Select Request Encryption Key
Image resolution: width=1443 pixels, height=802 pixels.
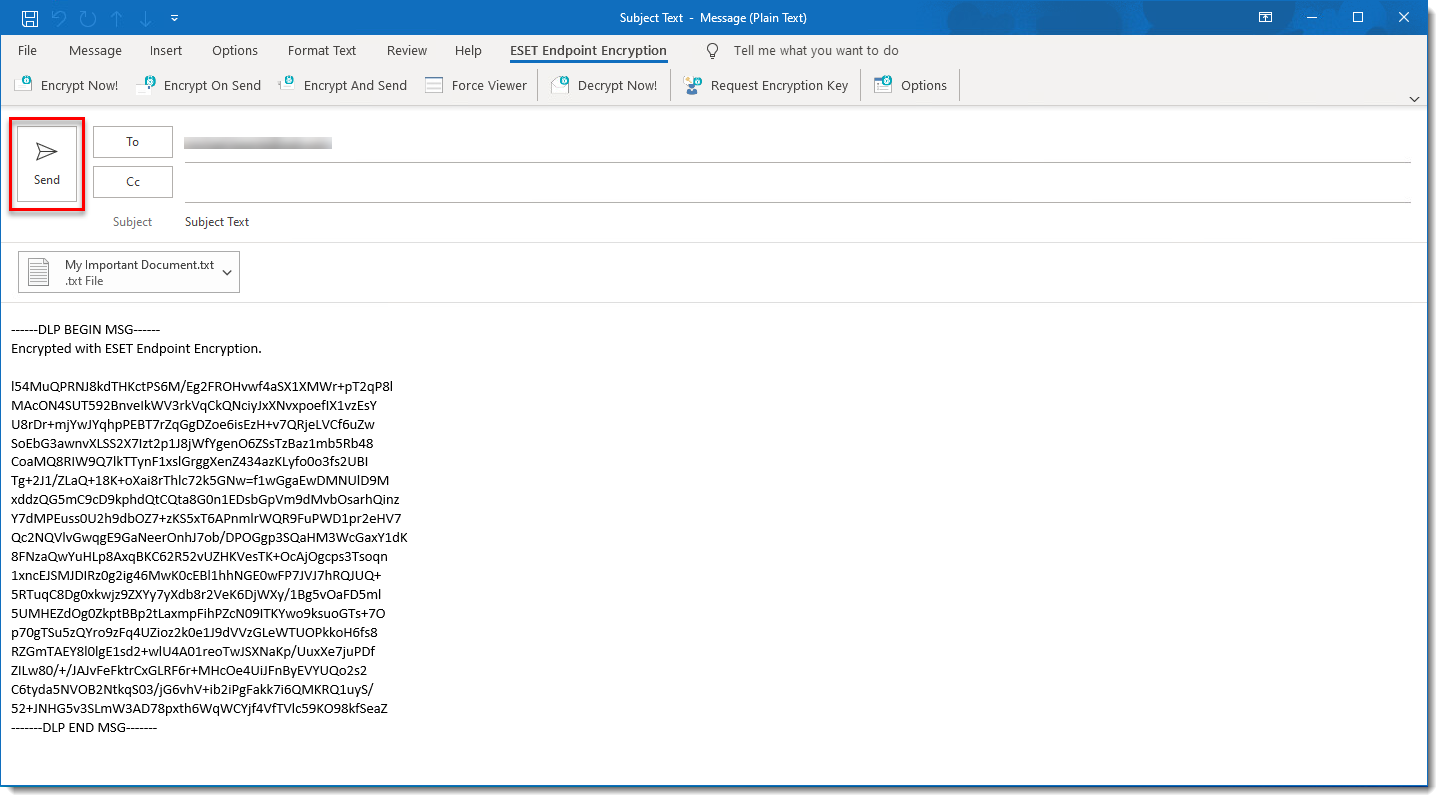[692, 84]
